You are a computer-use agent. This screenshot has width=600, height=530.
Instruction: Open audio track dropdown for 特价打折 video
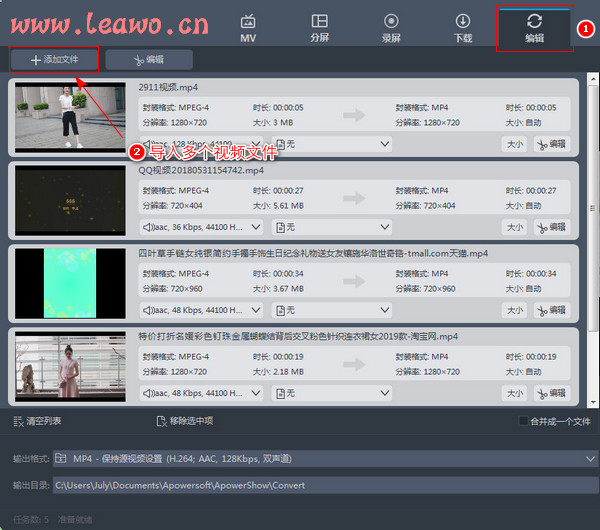point(201,393)
